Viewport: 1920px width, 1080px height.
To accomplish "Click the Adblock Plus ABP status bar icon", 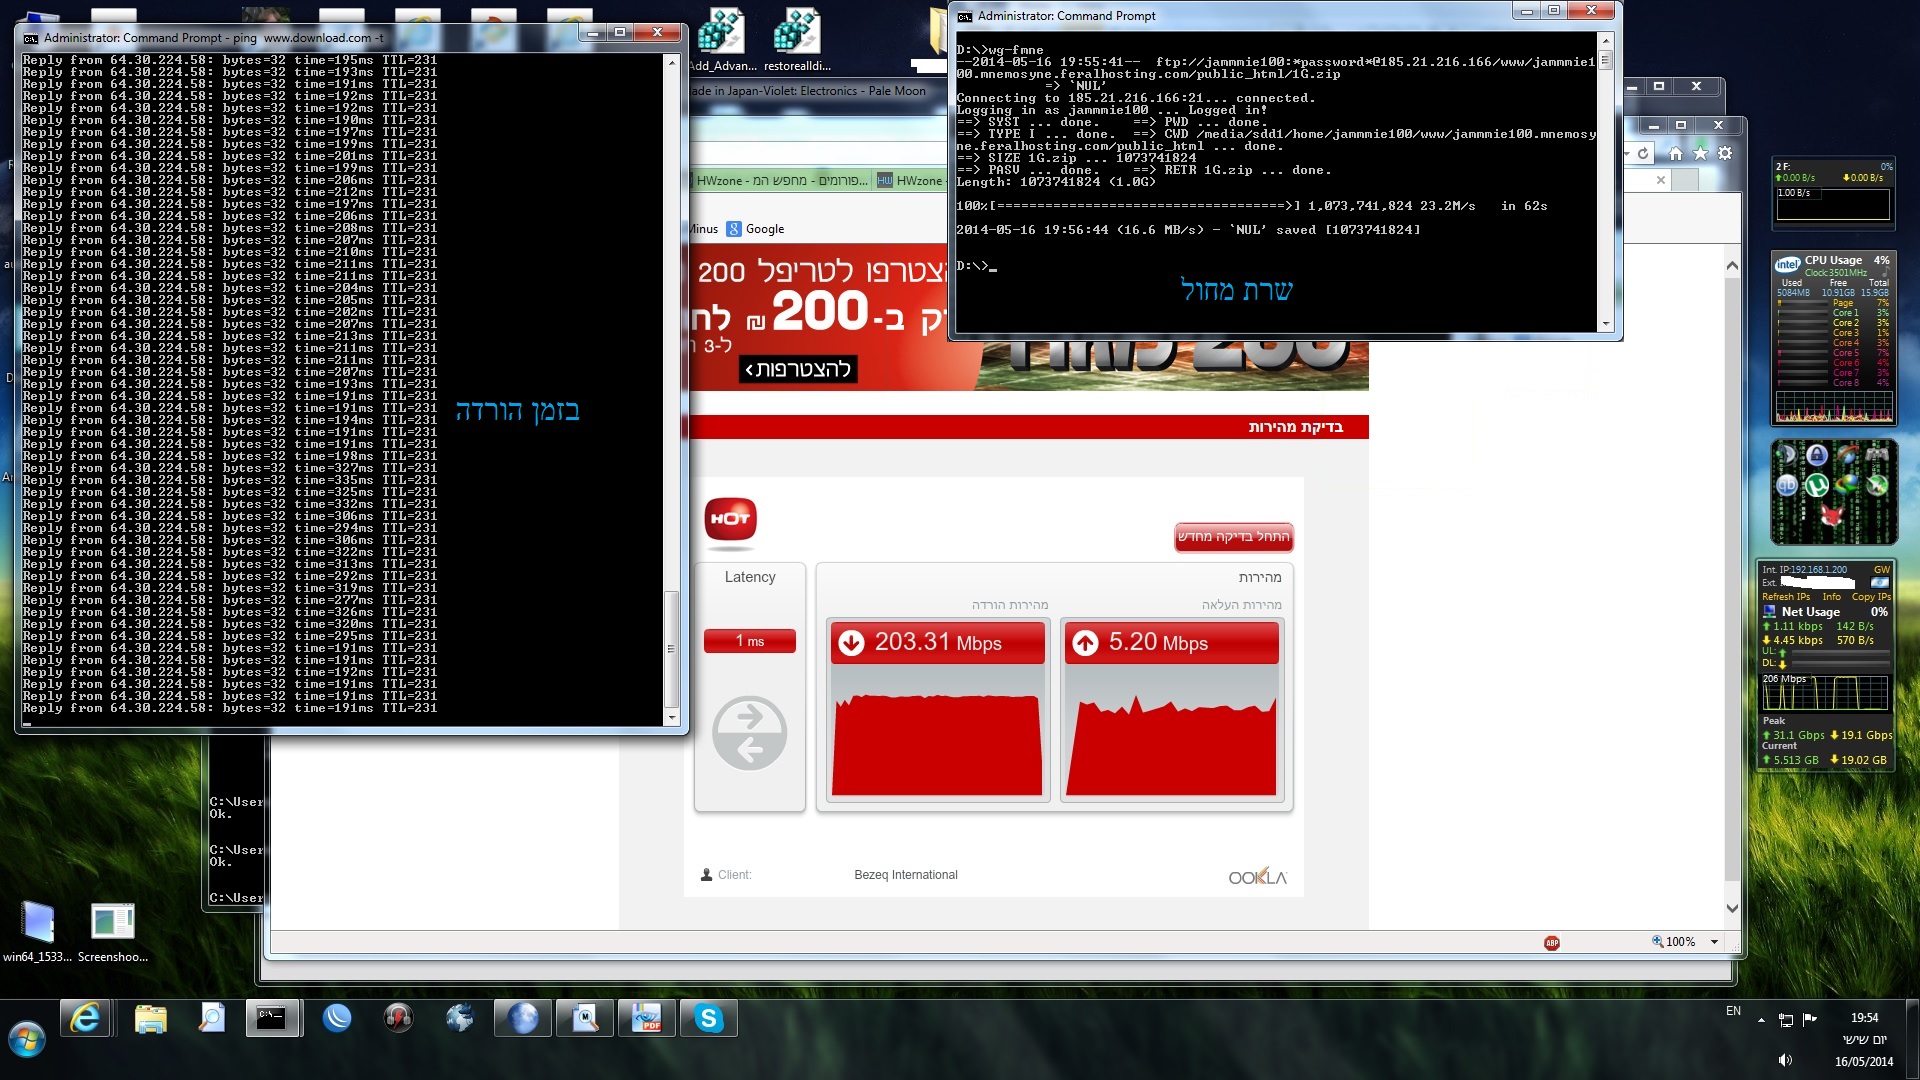I will tap(1552, 943).
